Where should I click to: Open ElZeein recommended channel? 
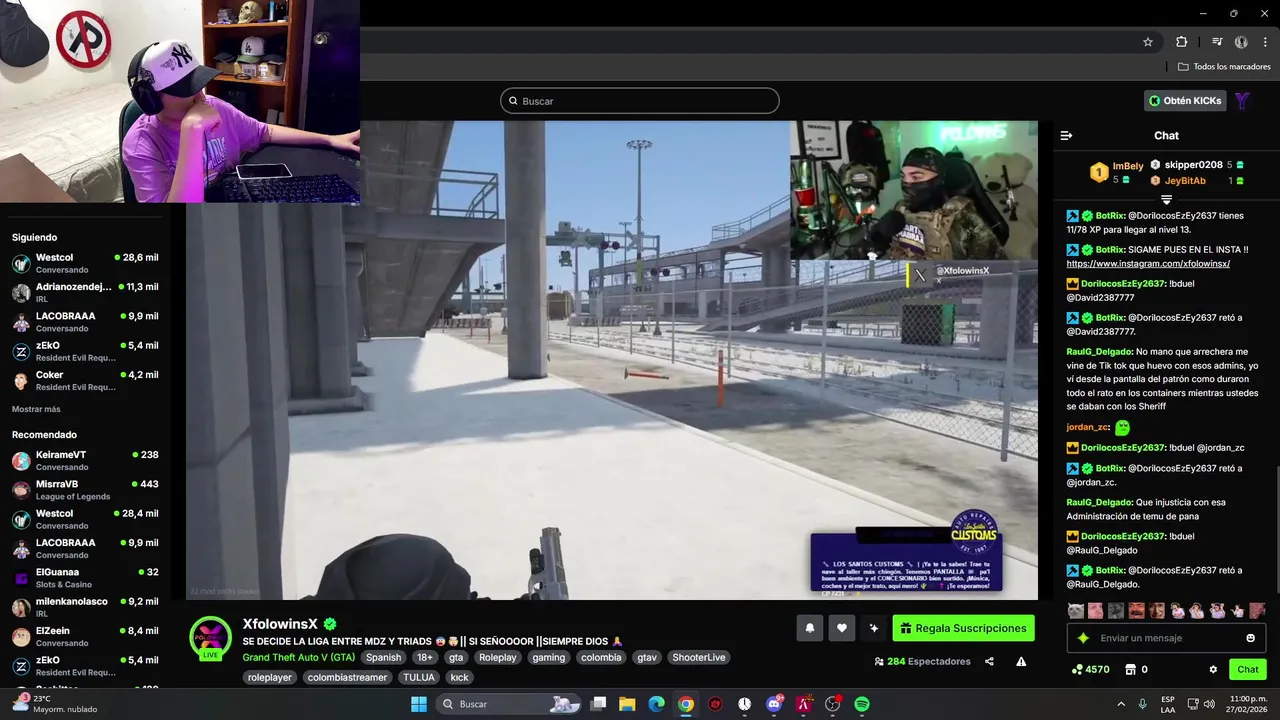85,636
